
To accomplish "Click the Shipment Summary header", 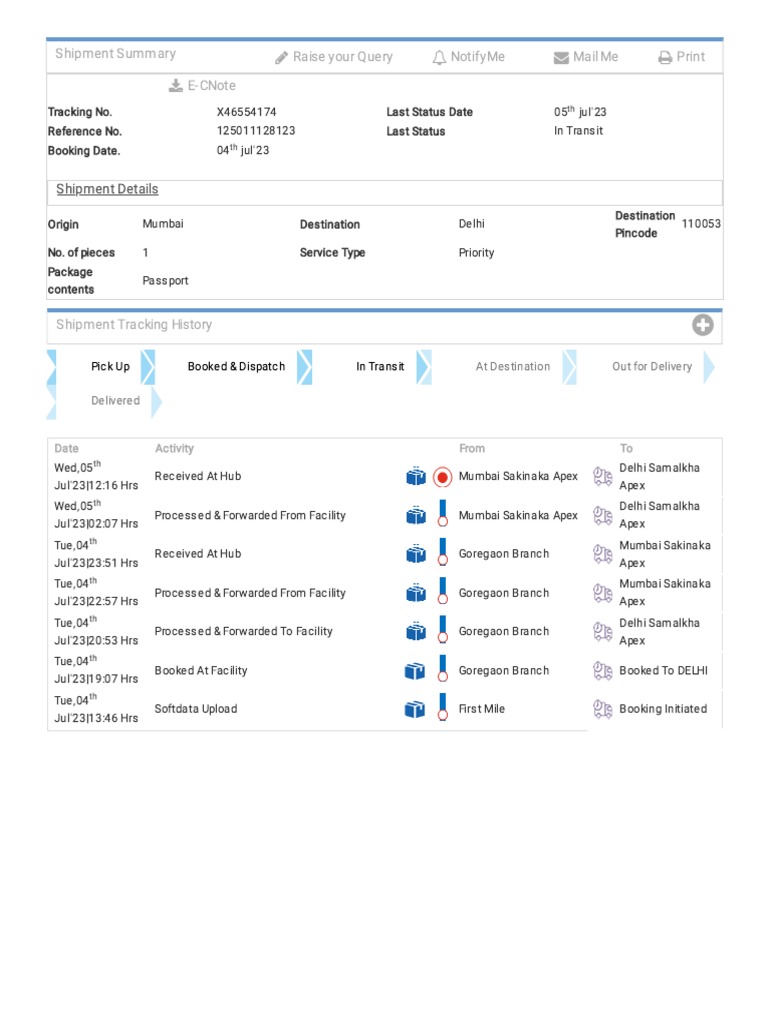I will [x=115, y=54].
